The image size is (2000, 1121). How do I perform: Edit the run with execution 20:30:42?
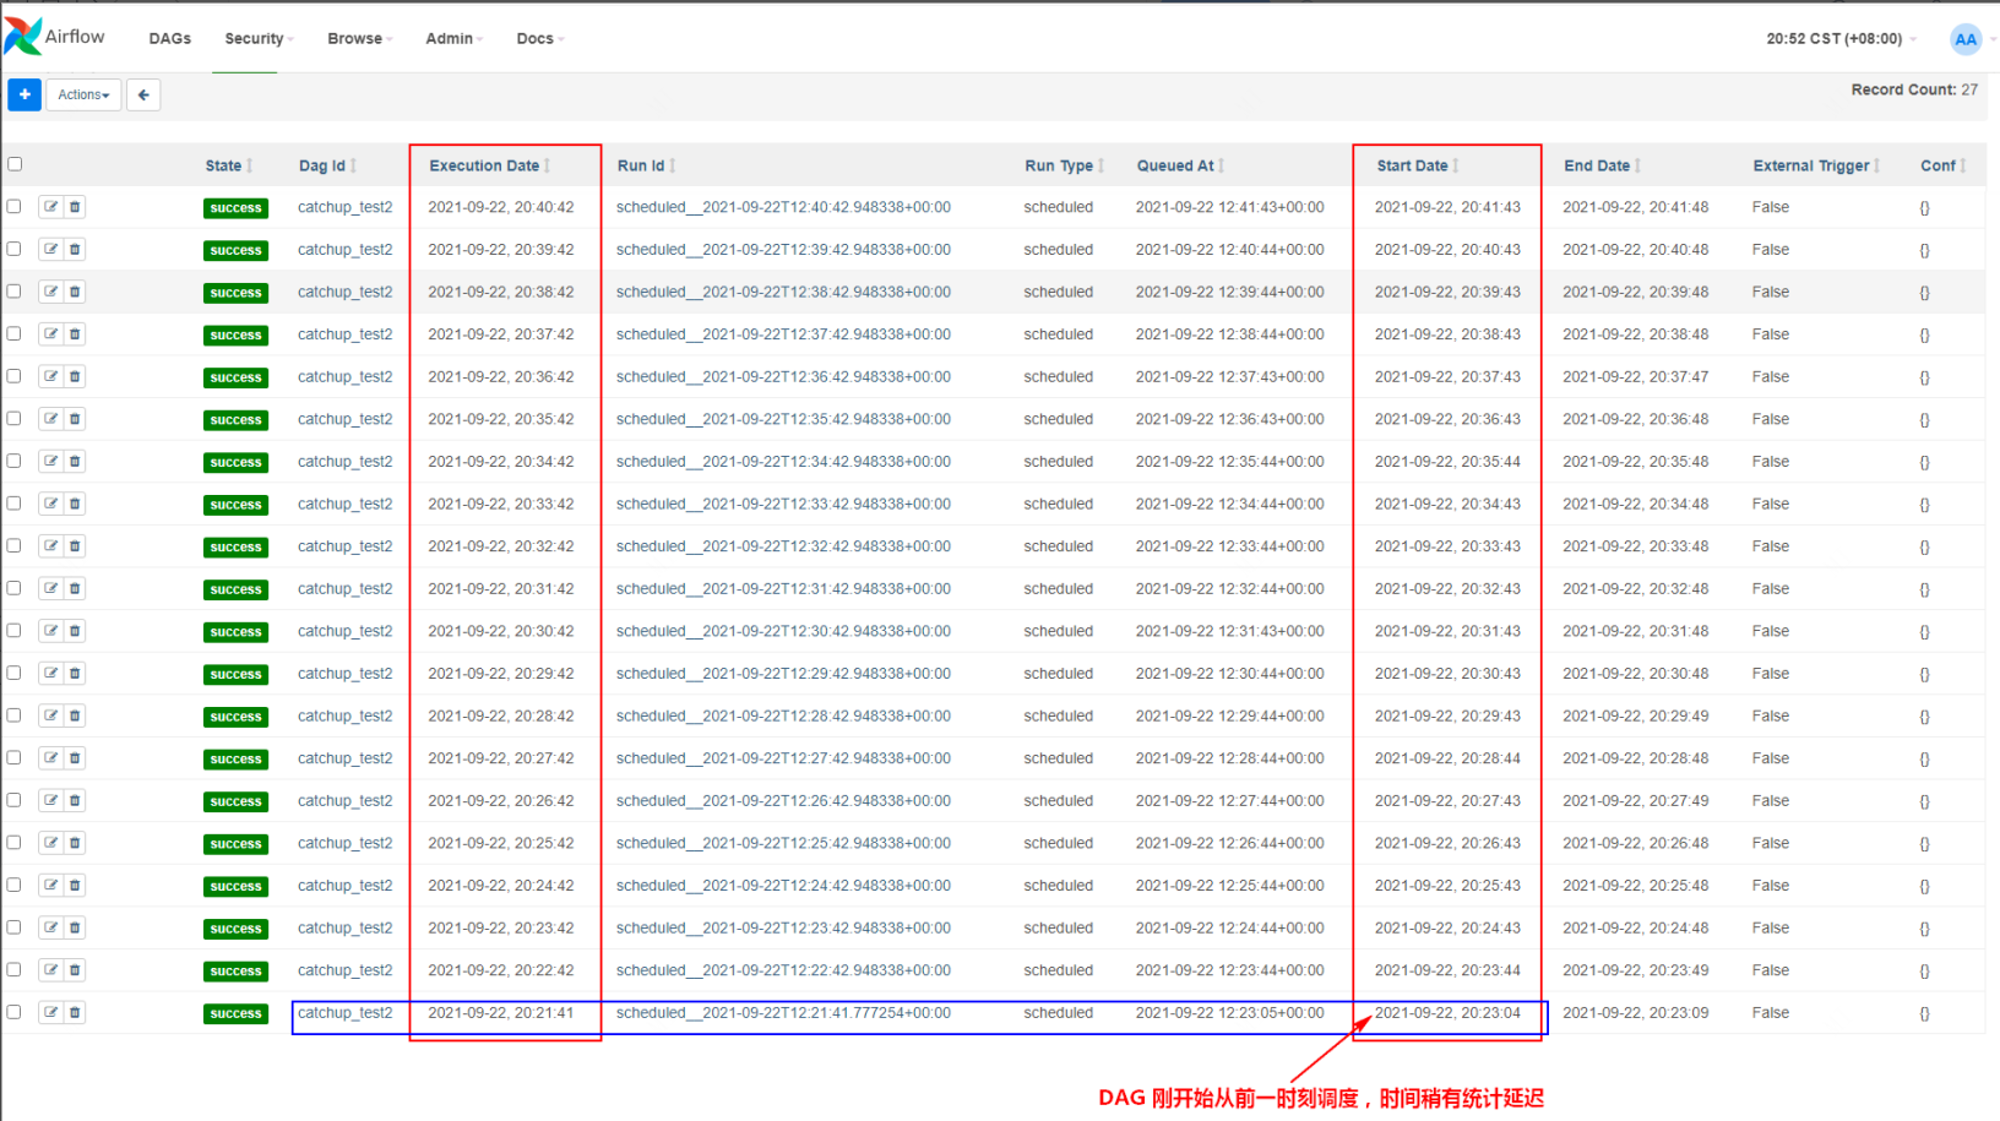click(x=50, y=631)
